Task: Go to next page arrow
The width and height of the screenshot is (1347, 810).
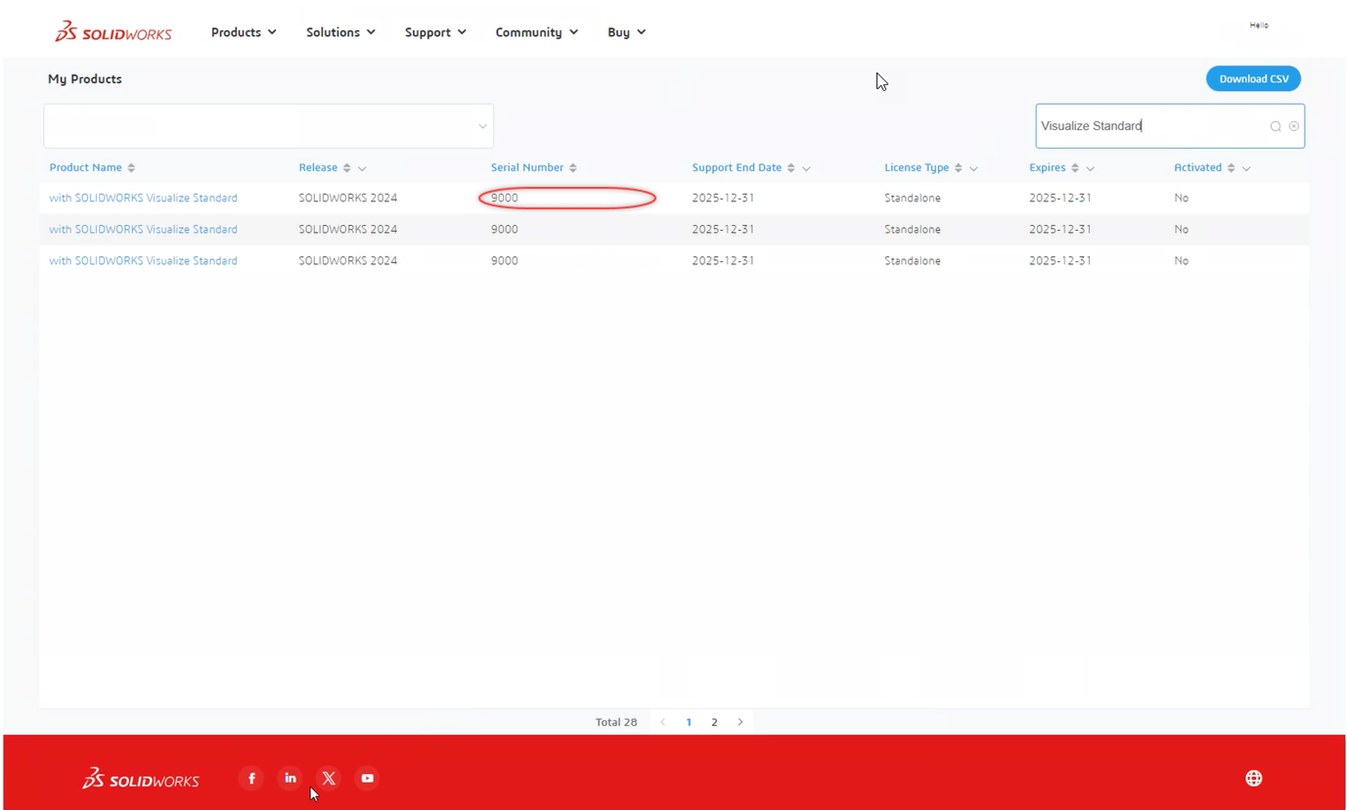Action: [x=740, y=722]
